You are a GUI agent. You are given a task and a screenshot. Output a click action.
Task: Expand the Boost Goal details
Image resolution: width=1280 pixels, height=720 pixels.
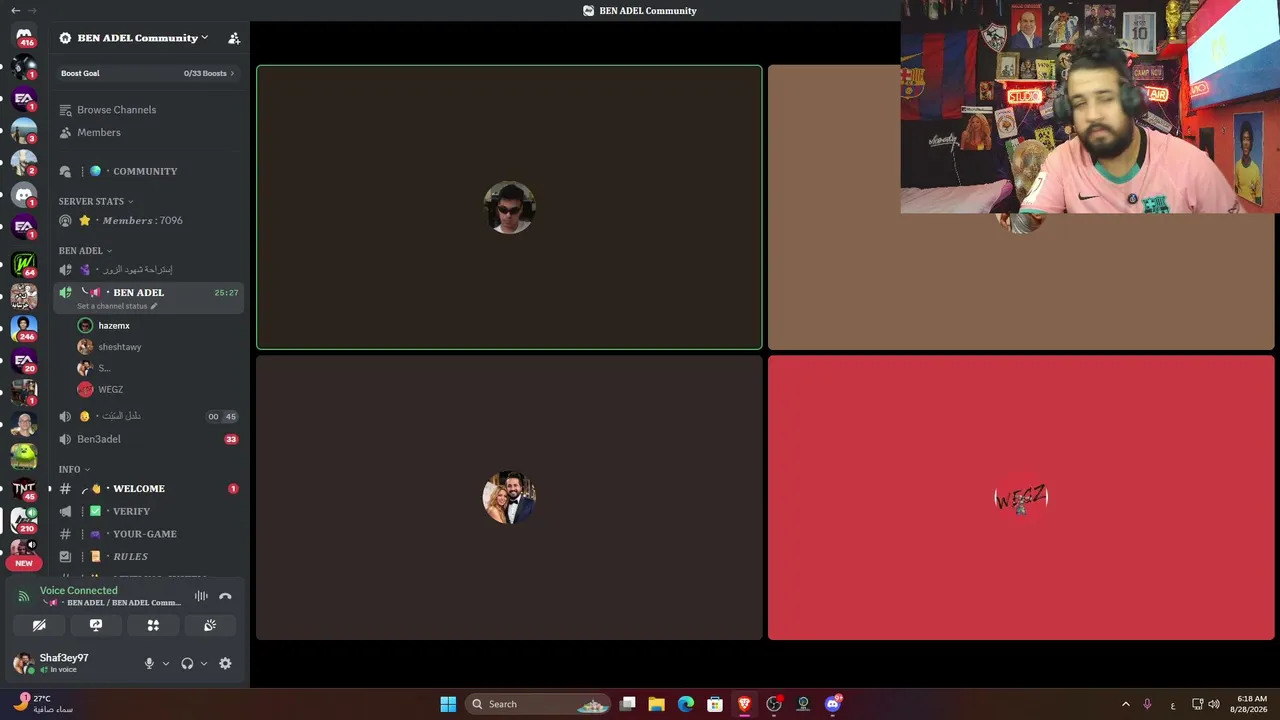point(148,73)
